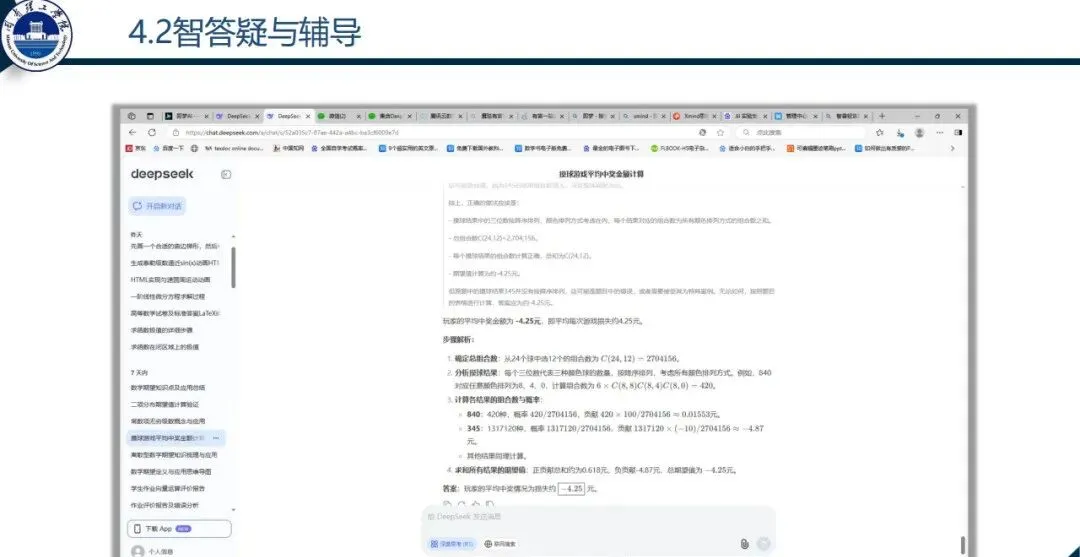
Task: Switch to the first green-icon tab
Action: click(338, 116)
